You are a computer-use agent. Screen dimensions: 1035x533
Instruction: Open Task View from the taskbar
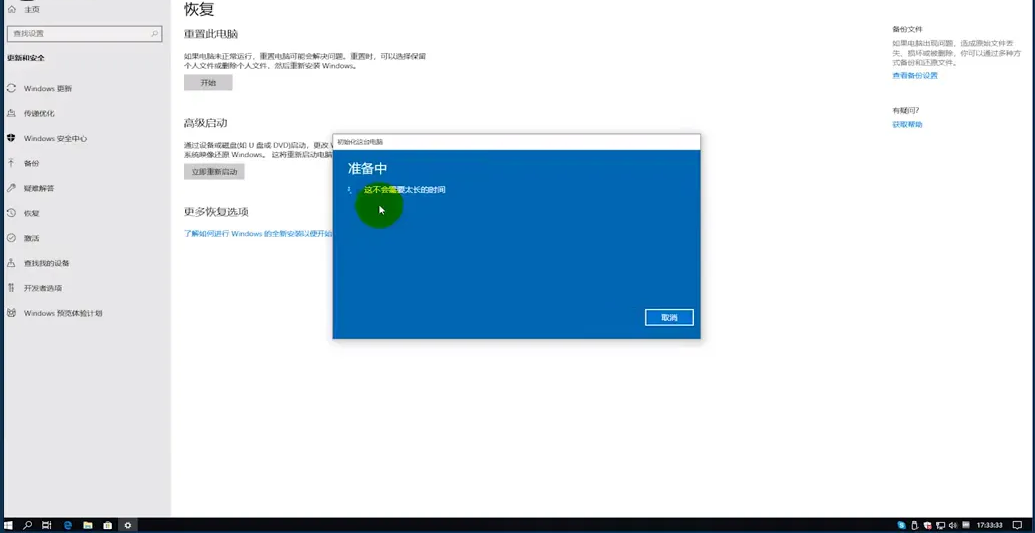(46, 526)
